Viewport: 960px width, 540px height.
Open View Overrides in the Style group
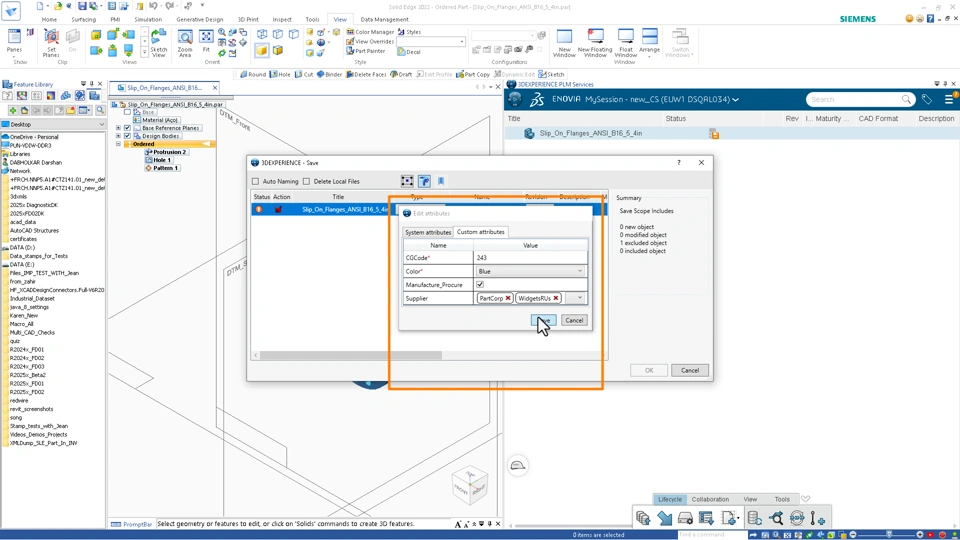click(370, 42)
